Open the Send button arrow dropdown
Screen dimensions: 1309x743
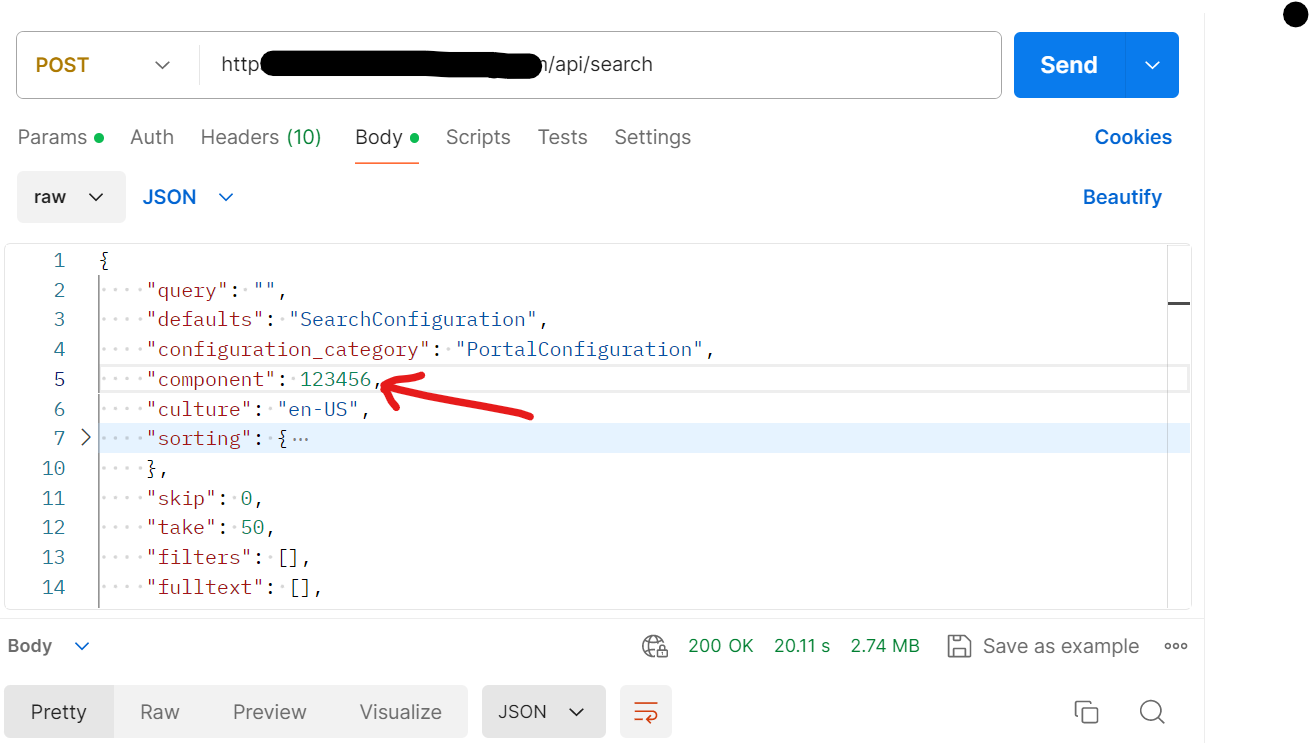[1152, 65]
